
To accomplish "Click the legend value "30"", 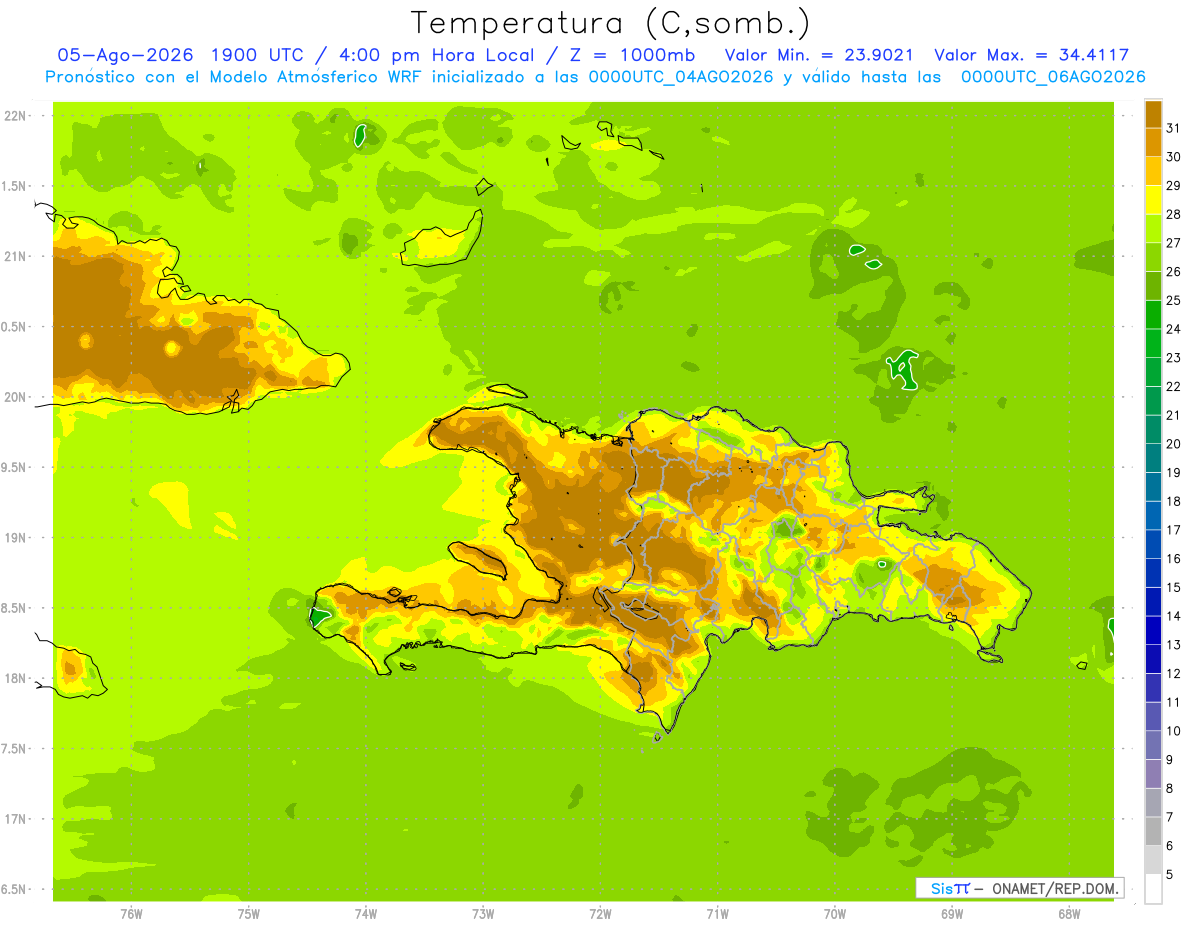I will (1174, 157).
